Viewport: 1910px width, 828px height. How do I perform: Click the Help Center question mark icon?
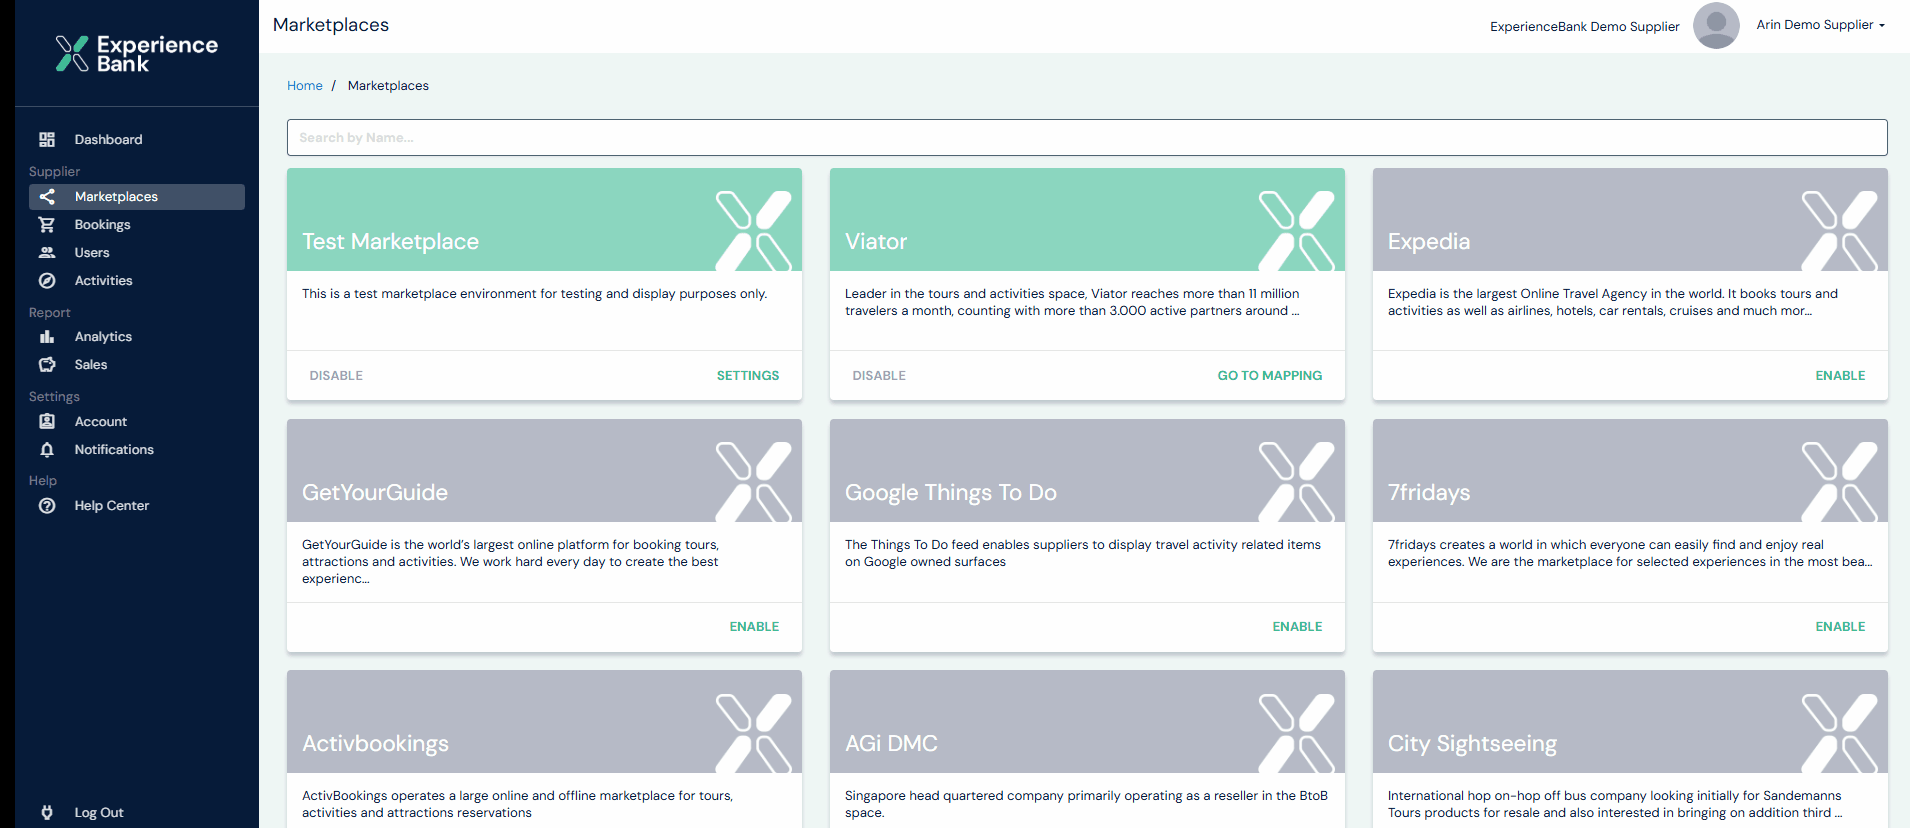point(47,506)
